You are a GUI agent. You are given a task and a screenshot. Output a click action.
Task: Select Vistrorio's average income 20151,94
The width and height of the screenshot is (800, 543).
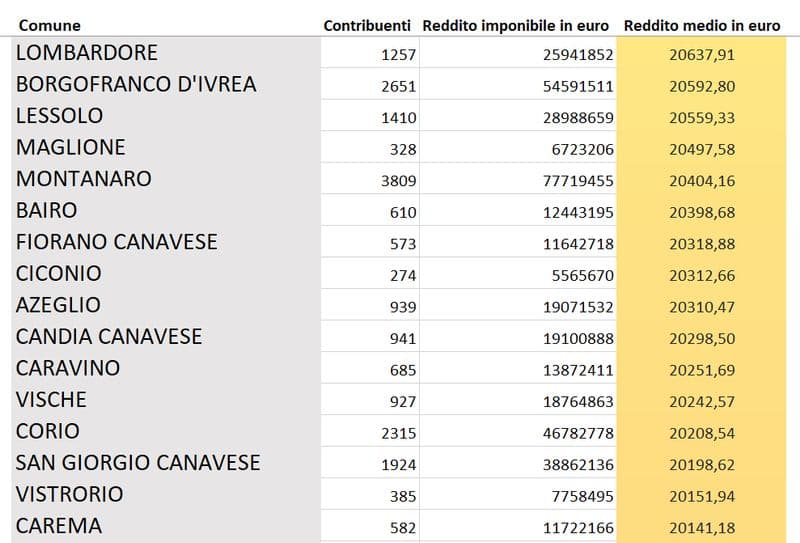(701, 496)
